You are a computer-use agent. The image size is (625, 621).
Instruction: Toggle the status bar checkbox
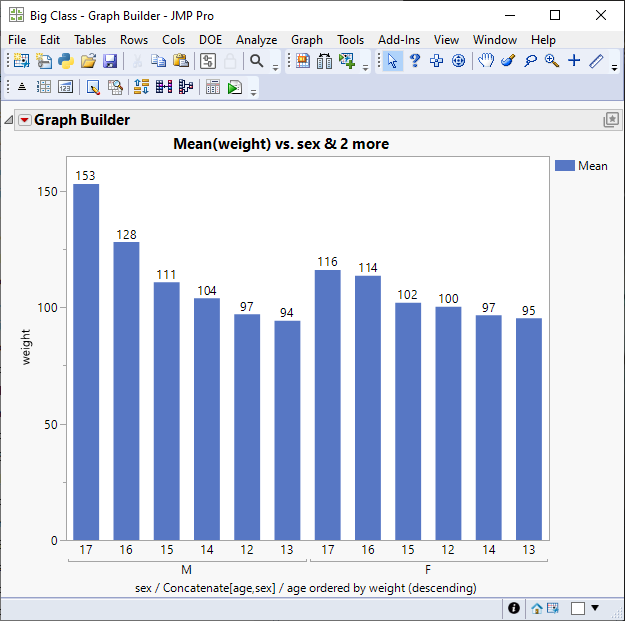[x=578, y=608]
